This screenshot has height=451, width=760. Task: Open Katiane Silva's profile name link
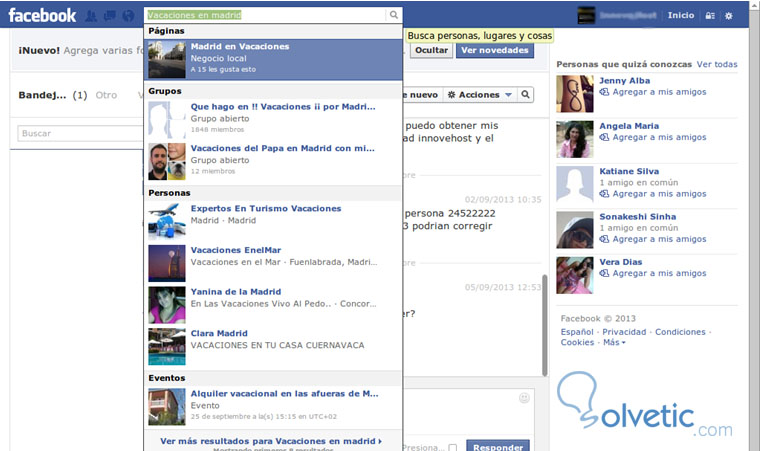629,171
